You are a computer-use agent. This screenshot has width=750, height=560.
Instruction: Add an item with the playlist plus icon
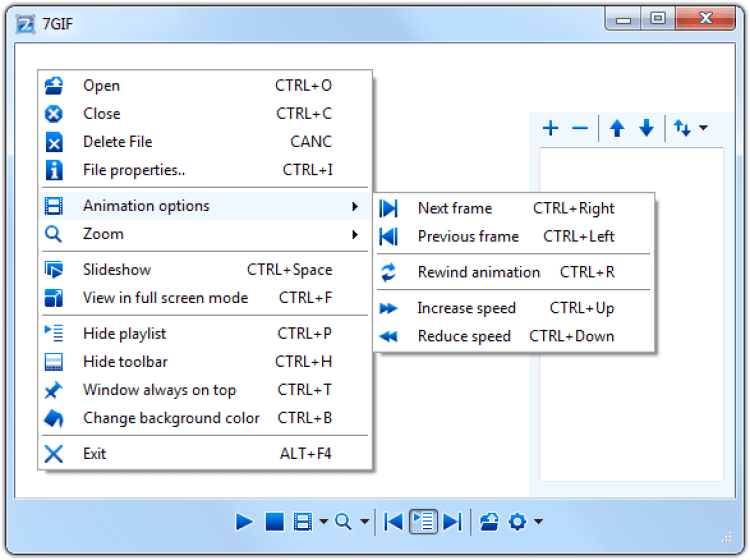point(551,128)
